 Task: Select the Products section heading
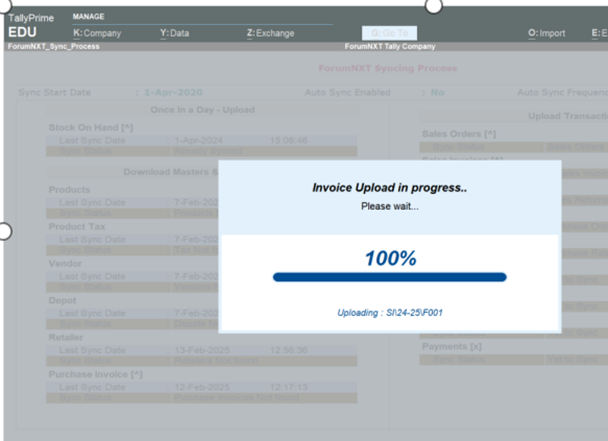coord(69,190)
